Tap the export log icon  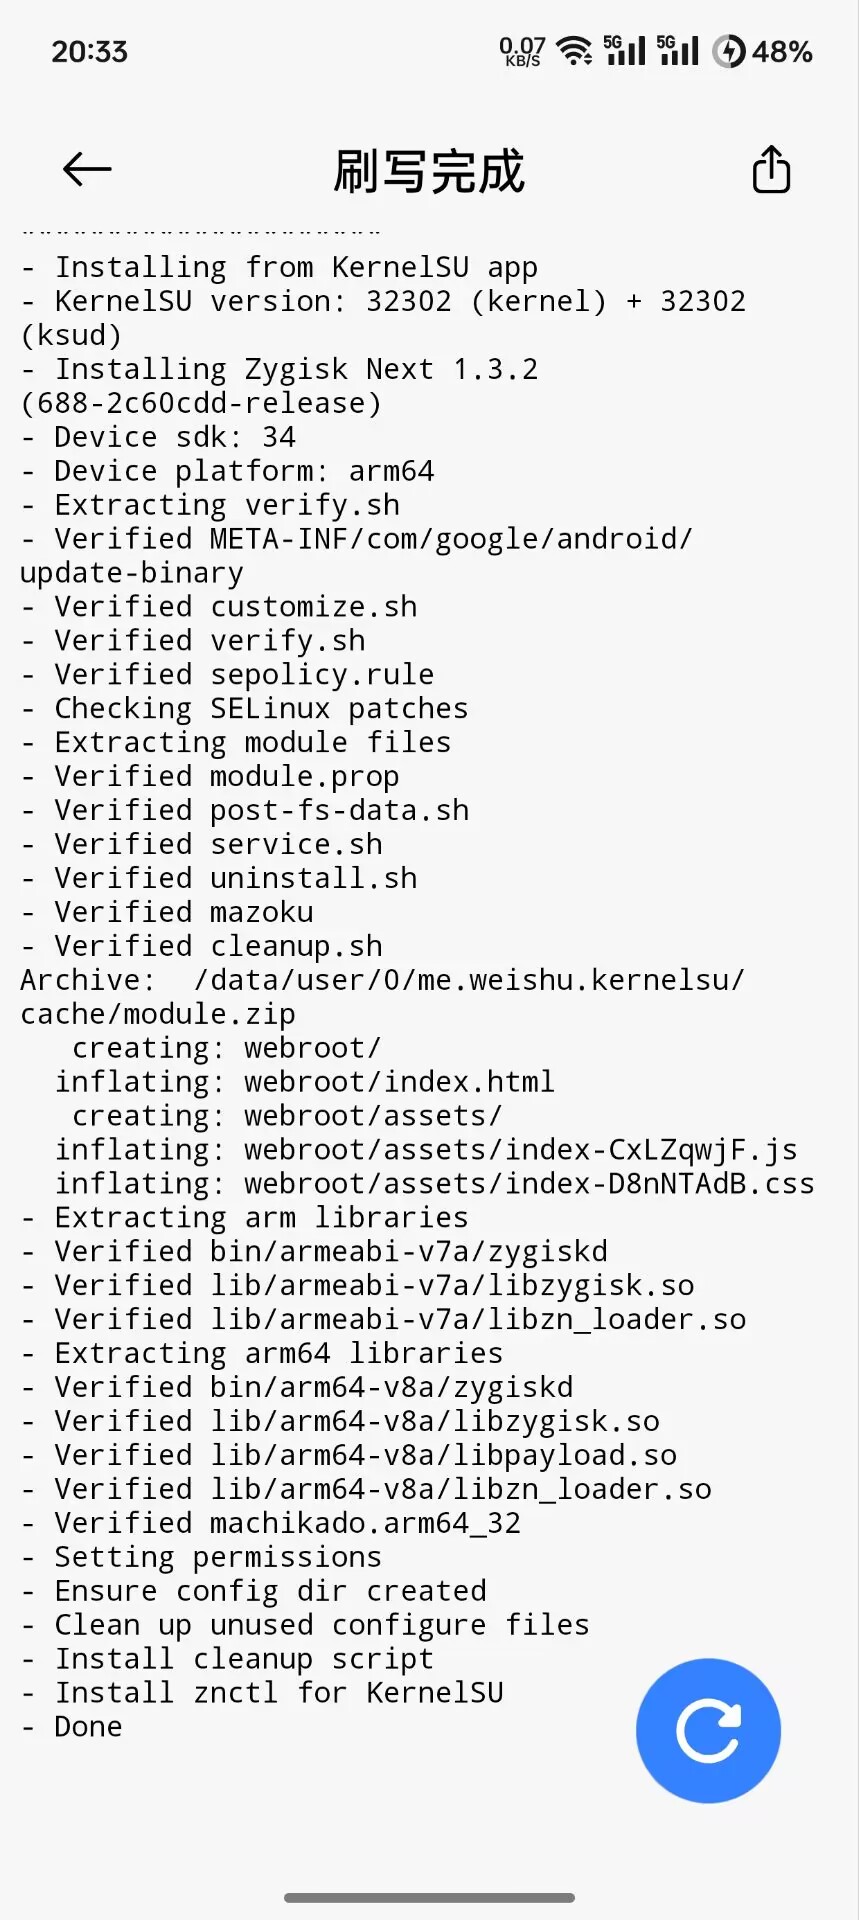click(x=771, y=170)
